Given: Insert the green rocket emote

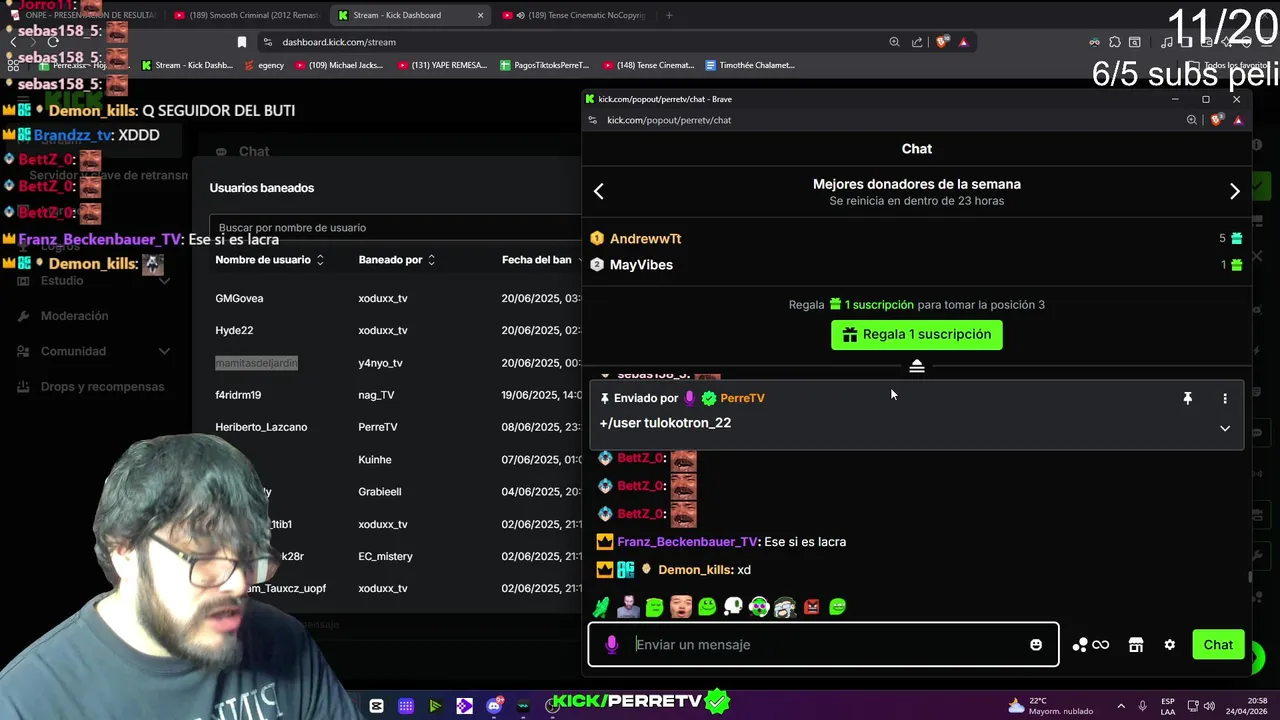Looking at the screenshot, I should point(601,607).
